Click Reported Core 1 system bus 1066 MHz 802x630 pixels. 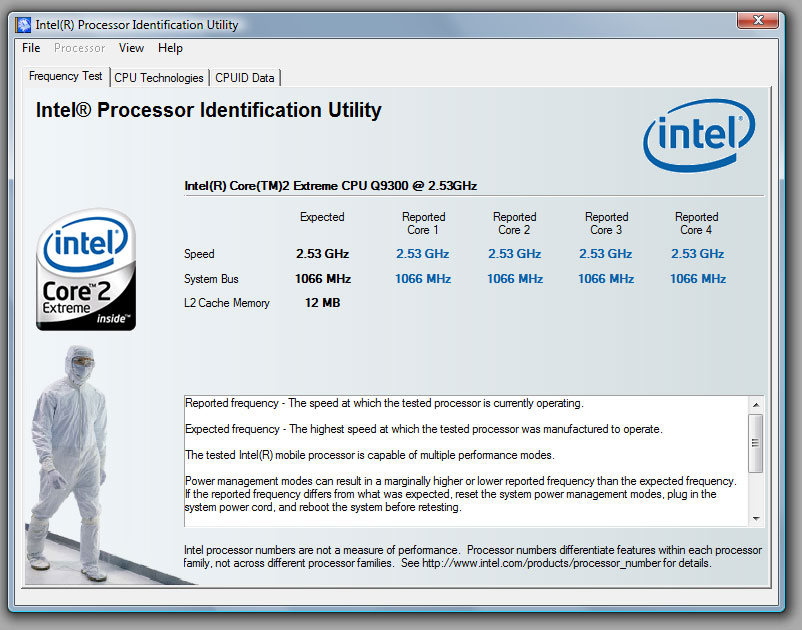pyautogui.click(x=423, y=279)
